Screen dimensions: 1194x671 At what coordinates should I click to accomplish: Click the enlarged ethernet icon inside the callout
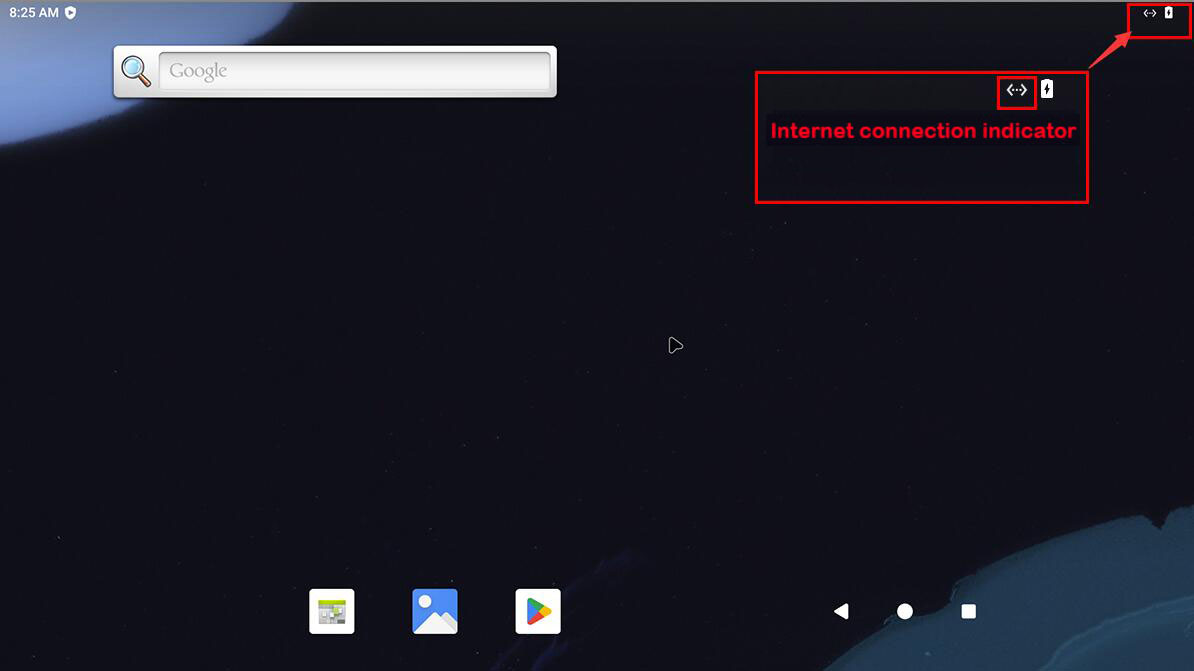click(1017, 90)
